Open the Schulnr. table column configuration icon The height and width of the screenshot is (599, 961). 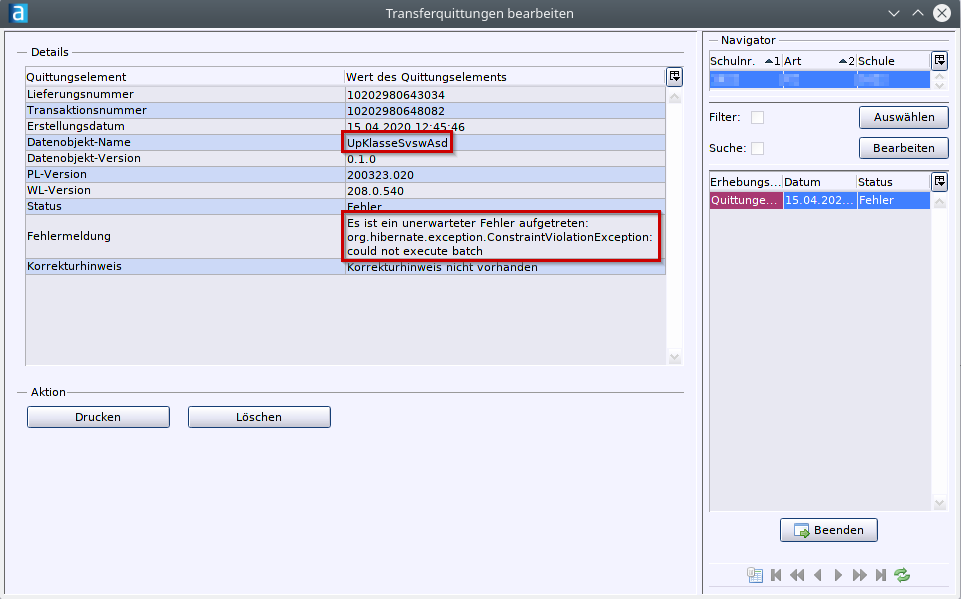(x=939, y=61)
